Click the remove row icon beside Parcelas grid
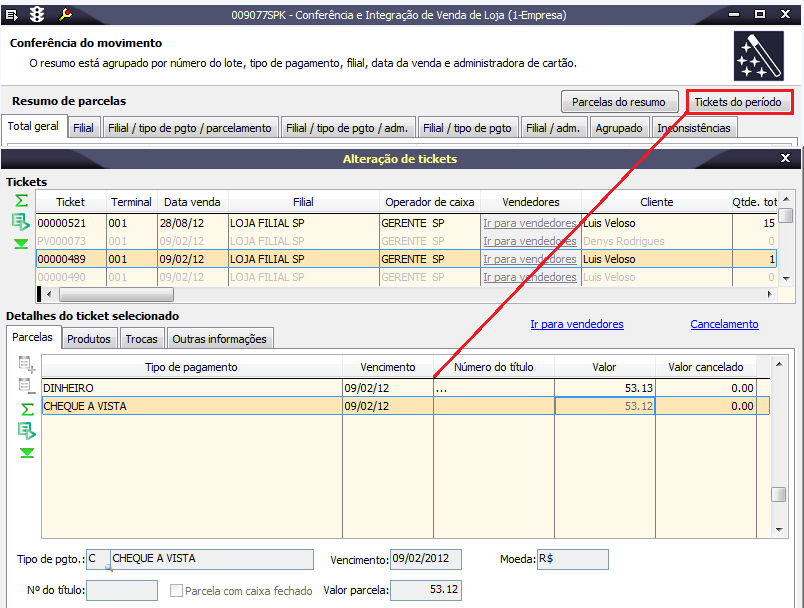Viewport: 804px width, 608px height. (27, 386)
